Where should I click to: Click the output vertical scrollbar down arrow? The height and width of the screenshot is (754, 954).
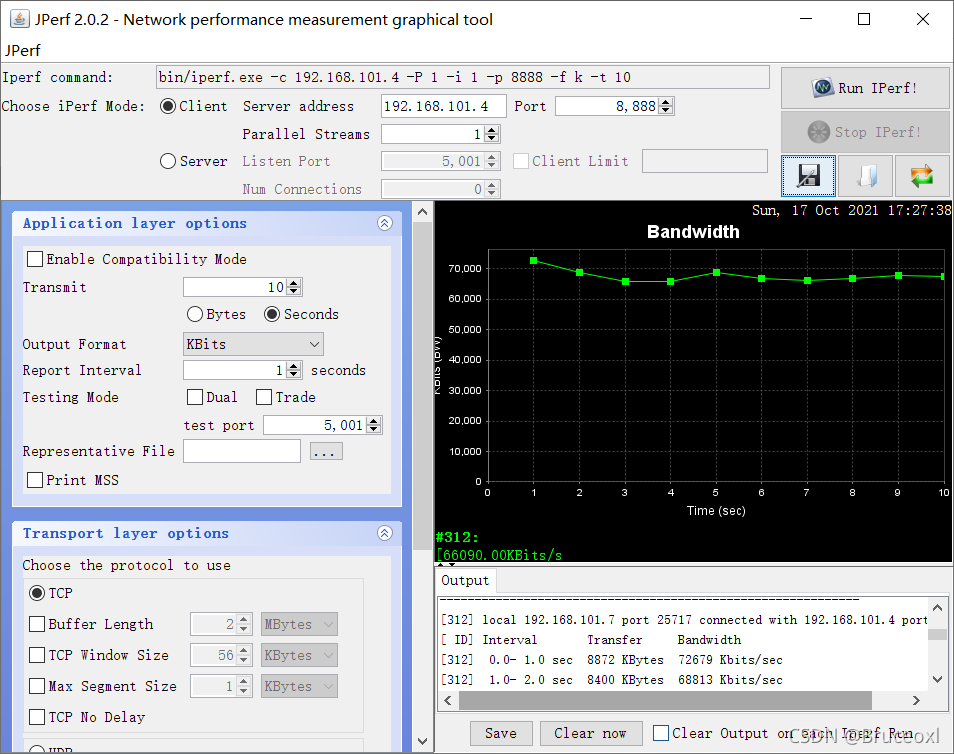coord(938,679)
